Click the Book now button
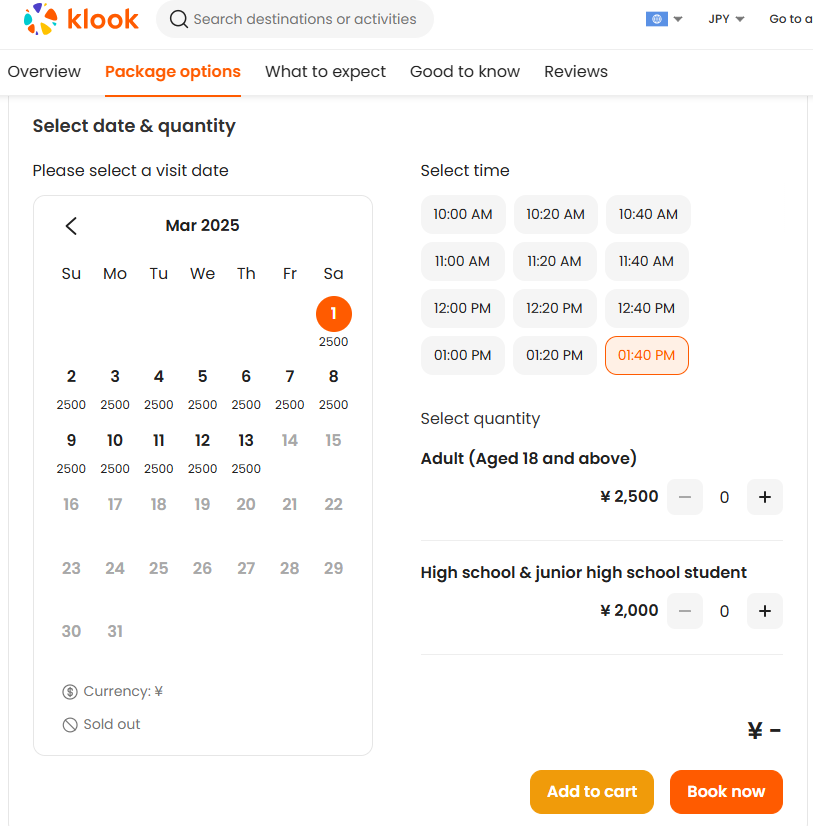Screen dimensions: 813x826 coord(726,792)
